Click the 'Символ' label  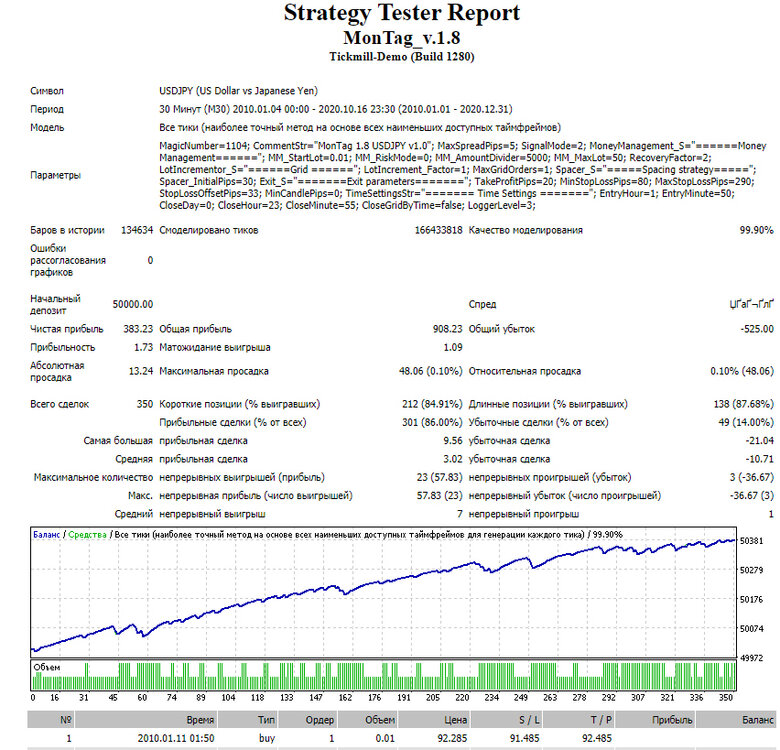(x=47, y=91)
